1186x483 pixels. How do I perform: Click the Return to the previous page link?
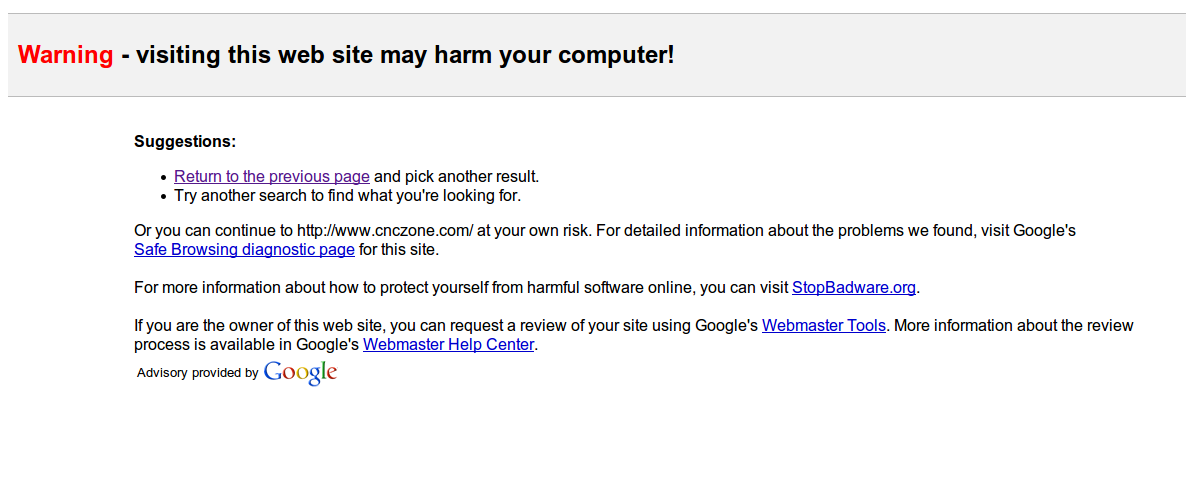(271, 177)
